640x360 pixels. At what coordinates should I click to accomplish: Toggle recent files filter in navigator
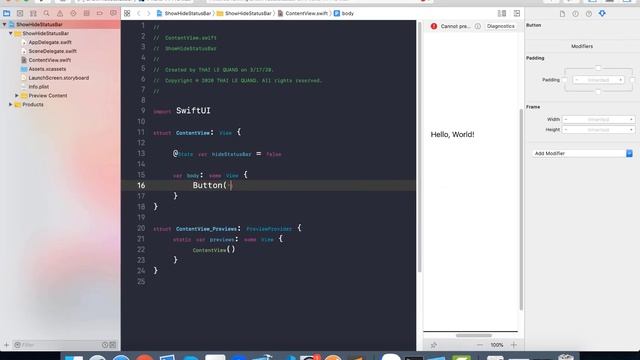(x=105, y=345)
